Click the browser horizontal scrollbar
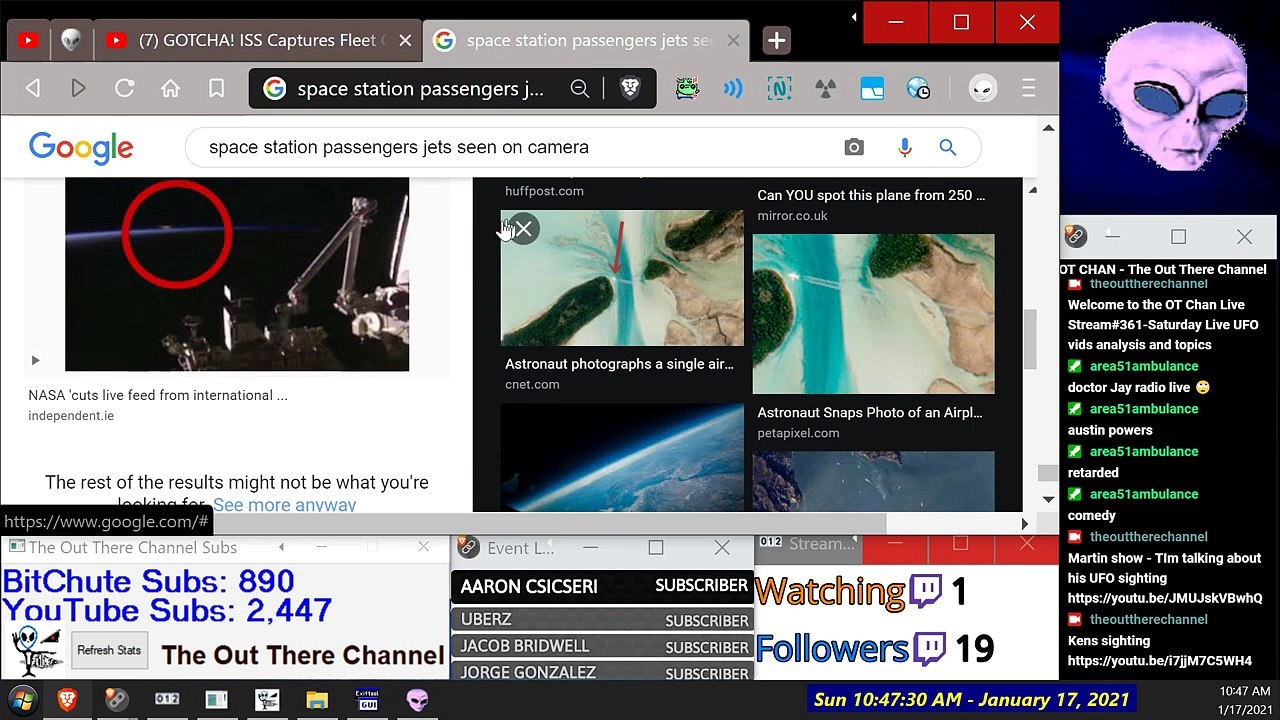 pos(548,523)
